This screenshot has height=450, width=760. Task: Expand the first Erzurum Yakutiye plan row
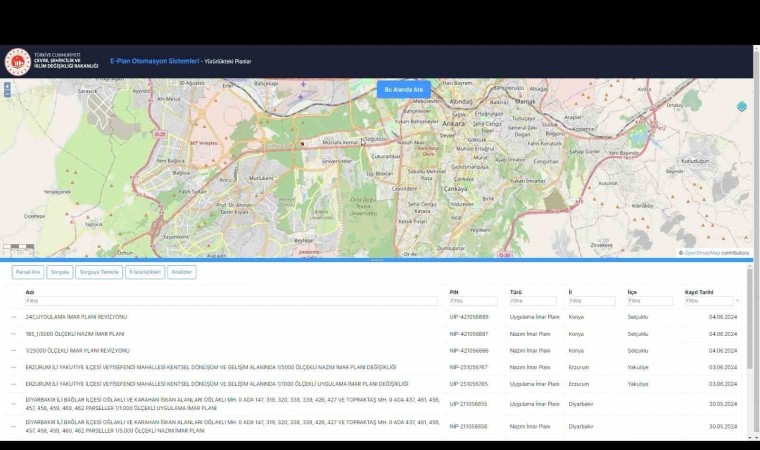(x=14, y=367)
